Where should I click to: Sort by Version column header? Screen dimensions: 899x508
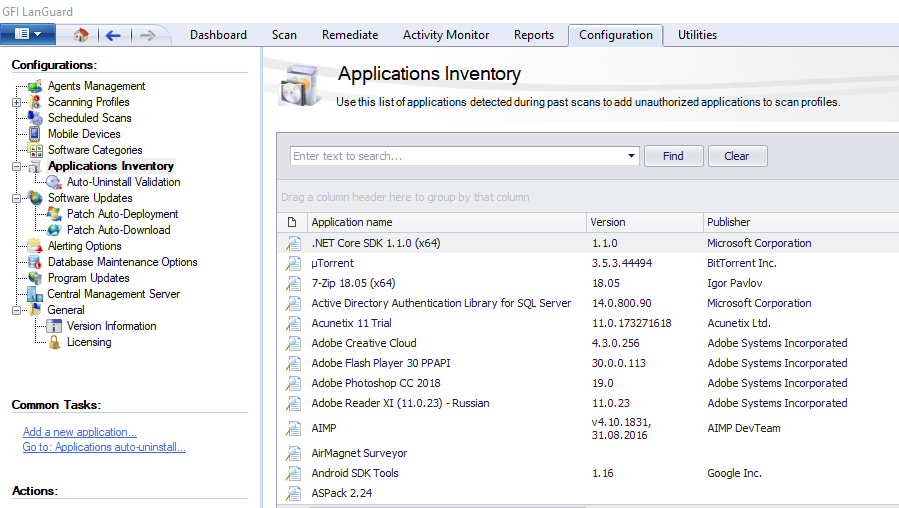tap(644, 222)
